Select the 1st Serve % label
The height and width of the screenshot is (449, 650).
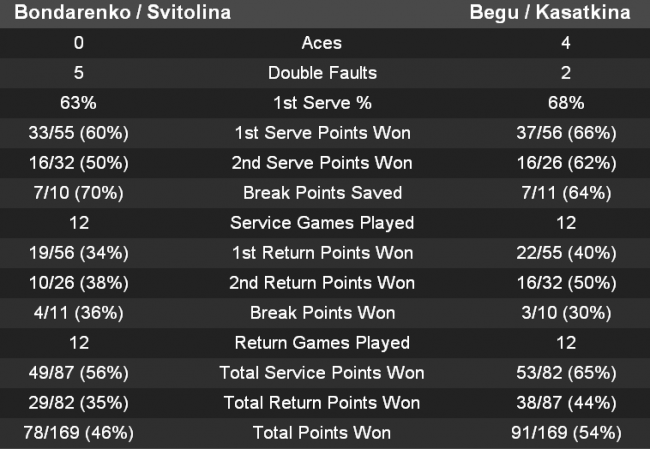pyautogui.click(x=321, y=103)
